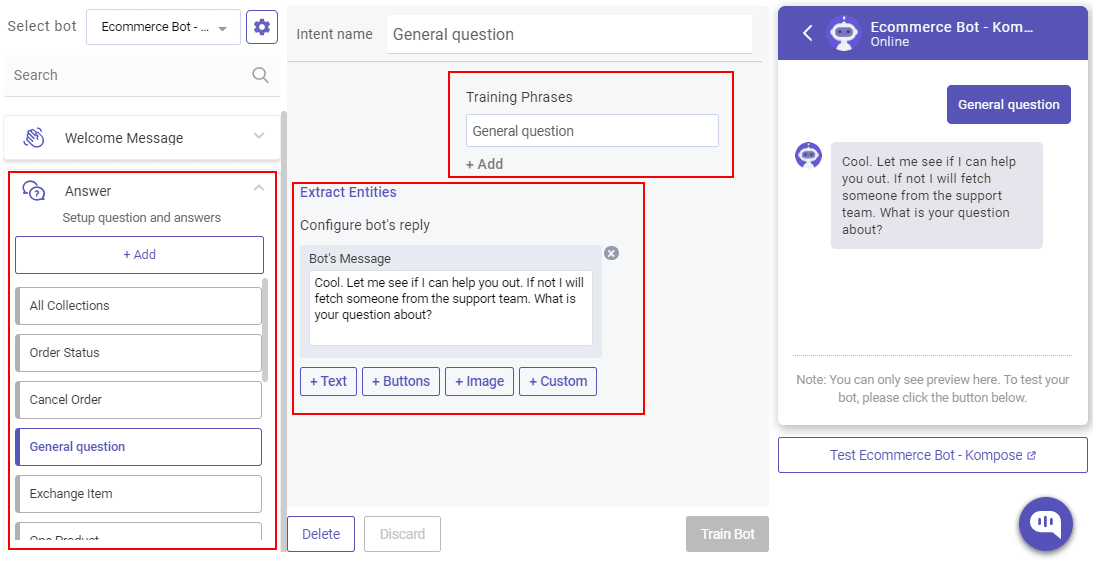
Task: Open the floating chat widget launcher
Action: (1045, 523)
